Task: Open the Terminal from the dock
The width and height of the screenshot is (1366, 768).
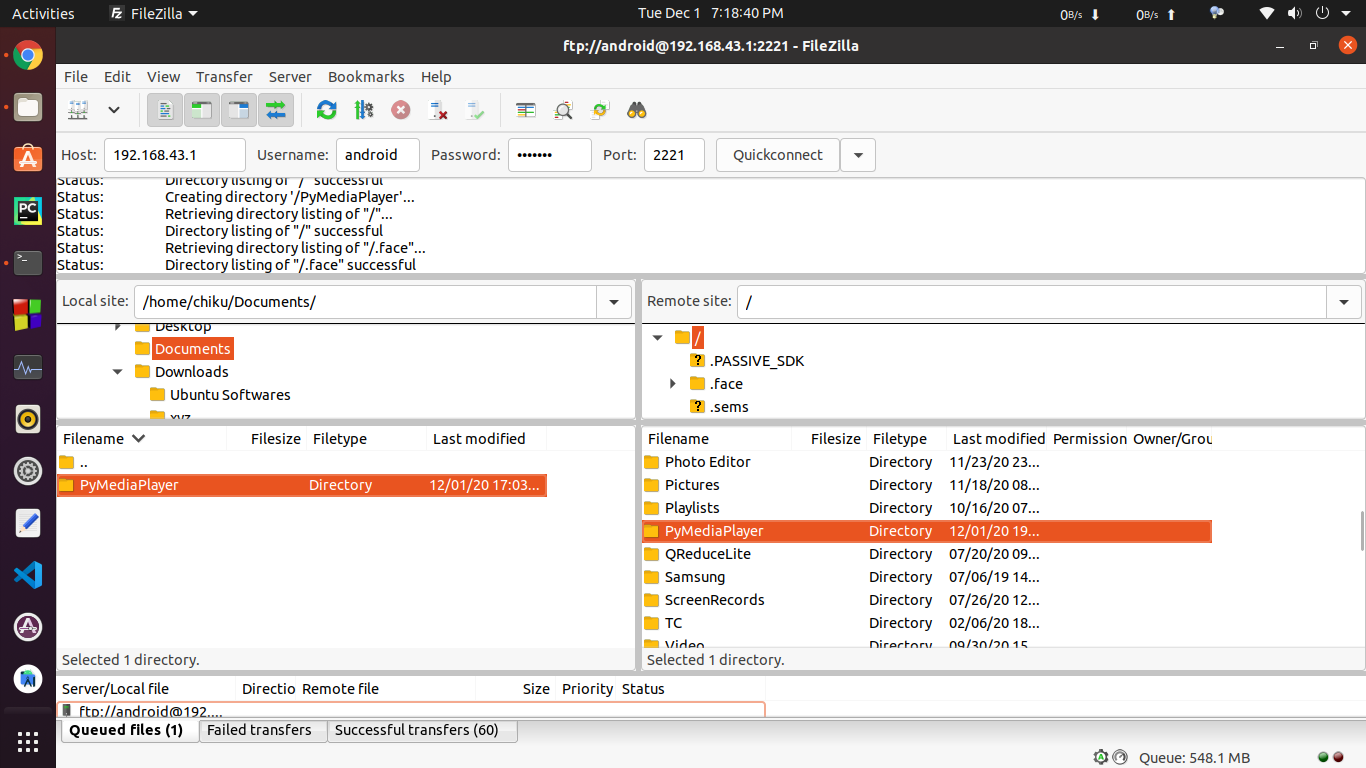Action: click(28, 263)
